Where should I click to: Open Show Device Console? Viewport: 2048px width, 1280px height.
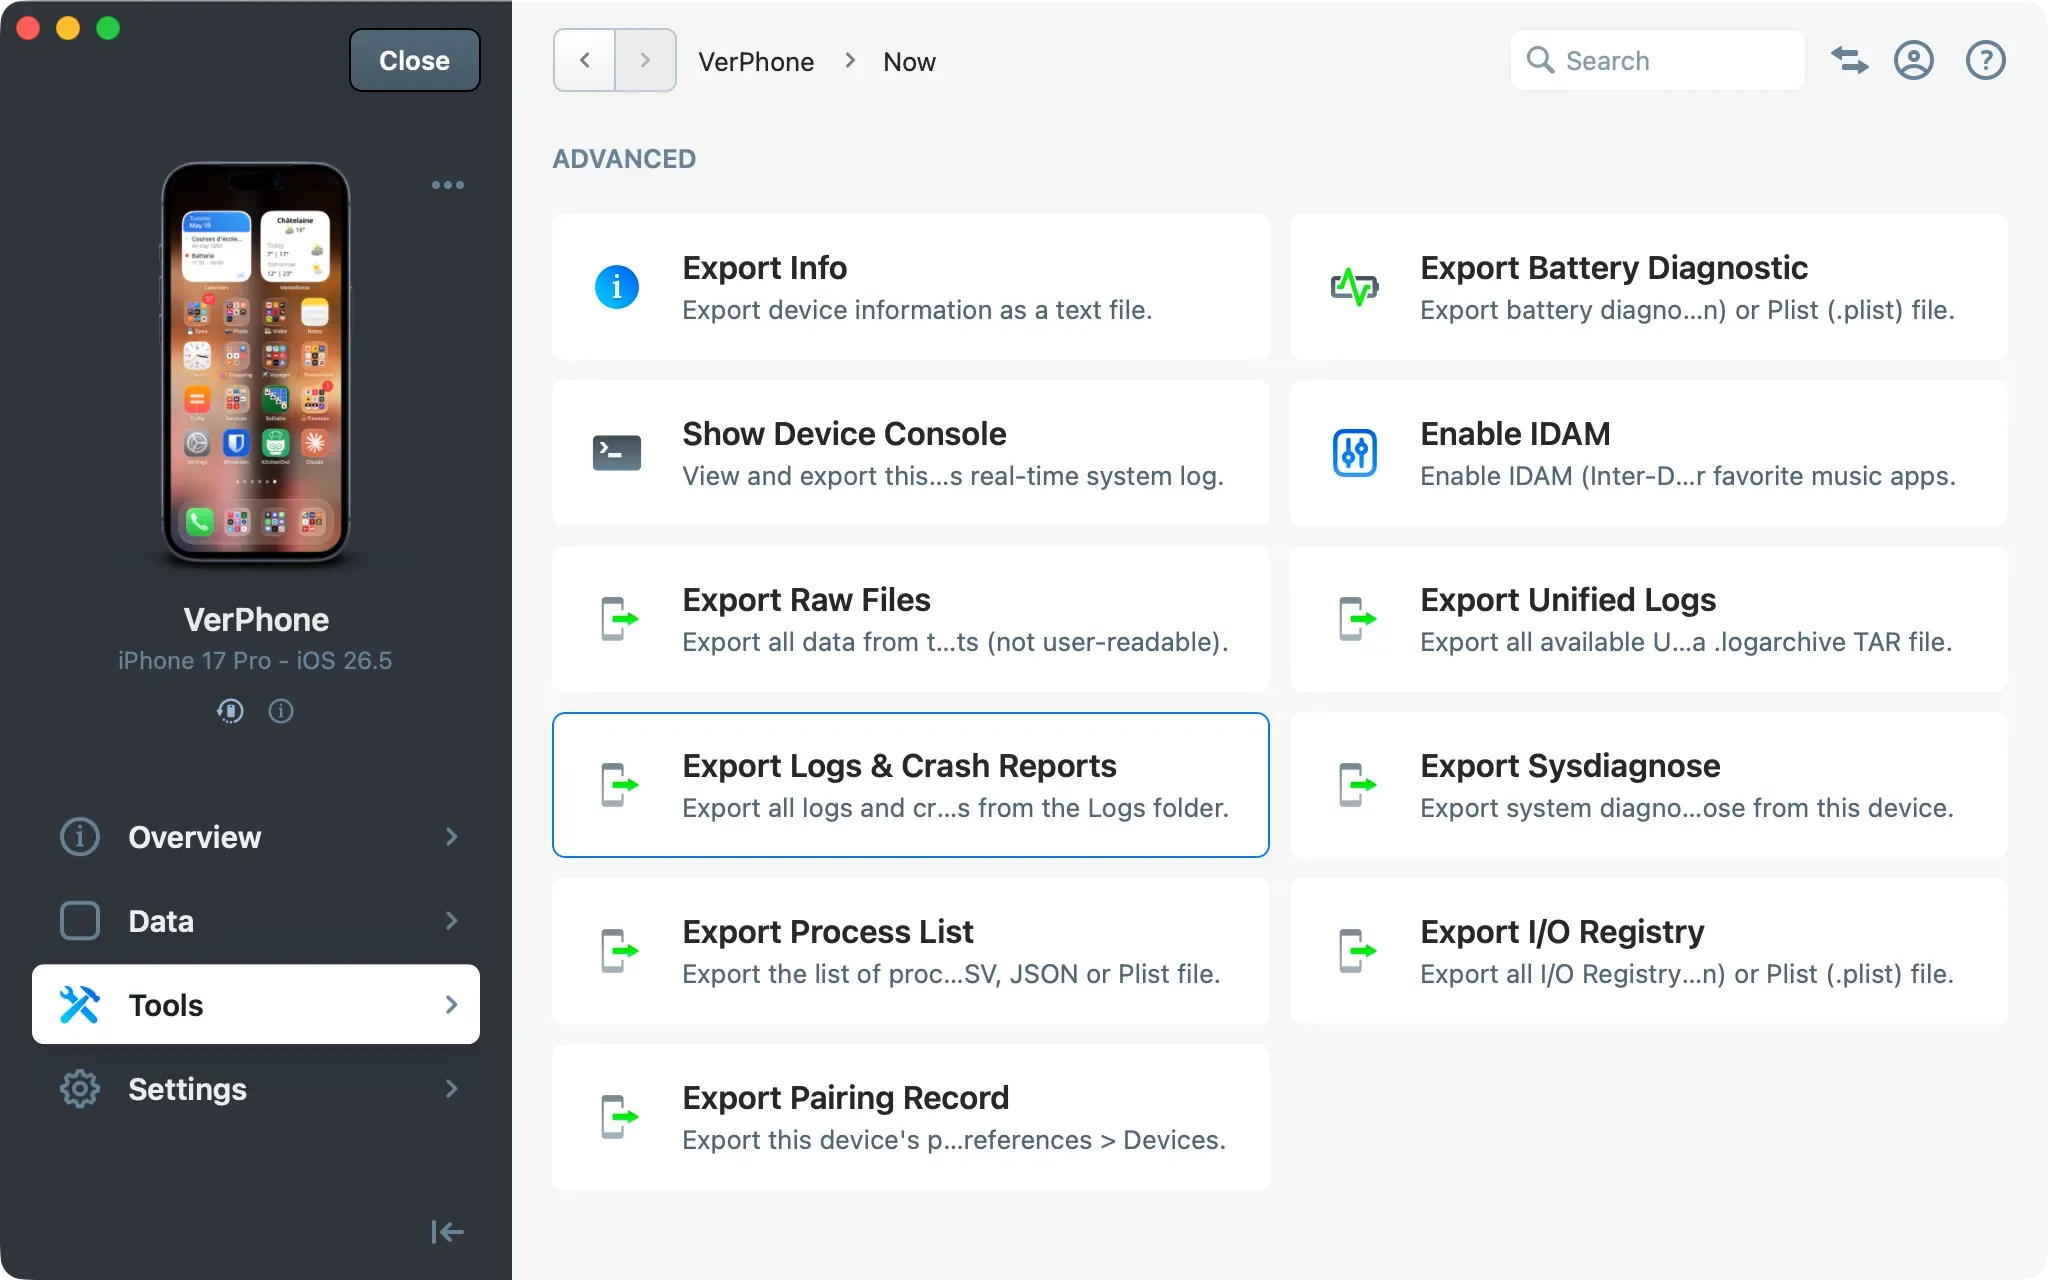911,453
